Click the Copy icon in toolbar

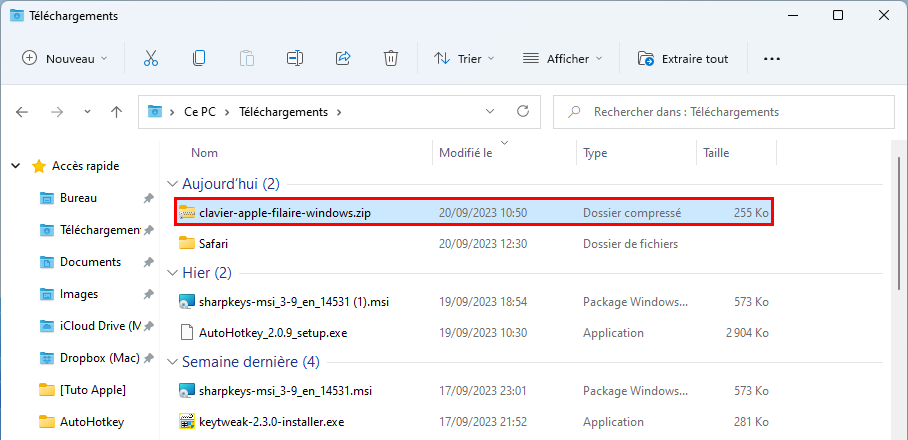pyautogui.click(x=199, y=58)
